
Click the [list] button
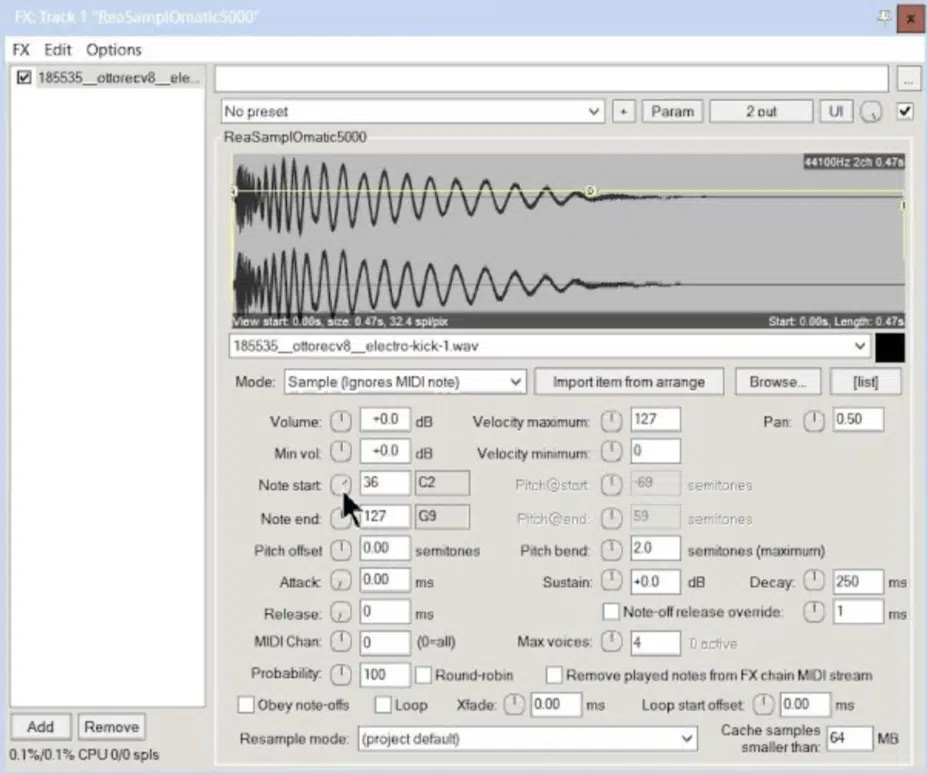[x=865, y=382]
